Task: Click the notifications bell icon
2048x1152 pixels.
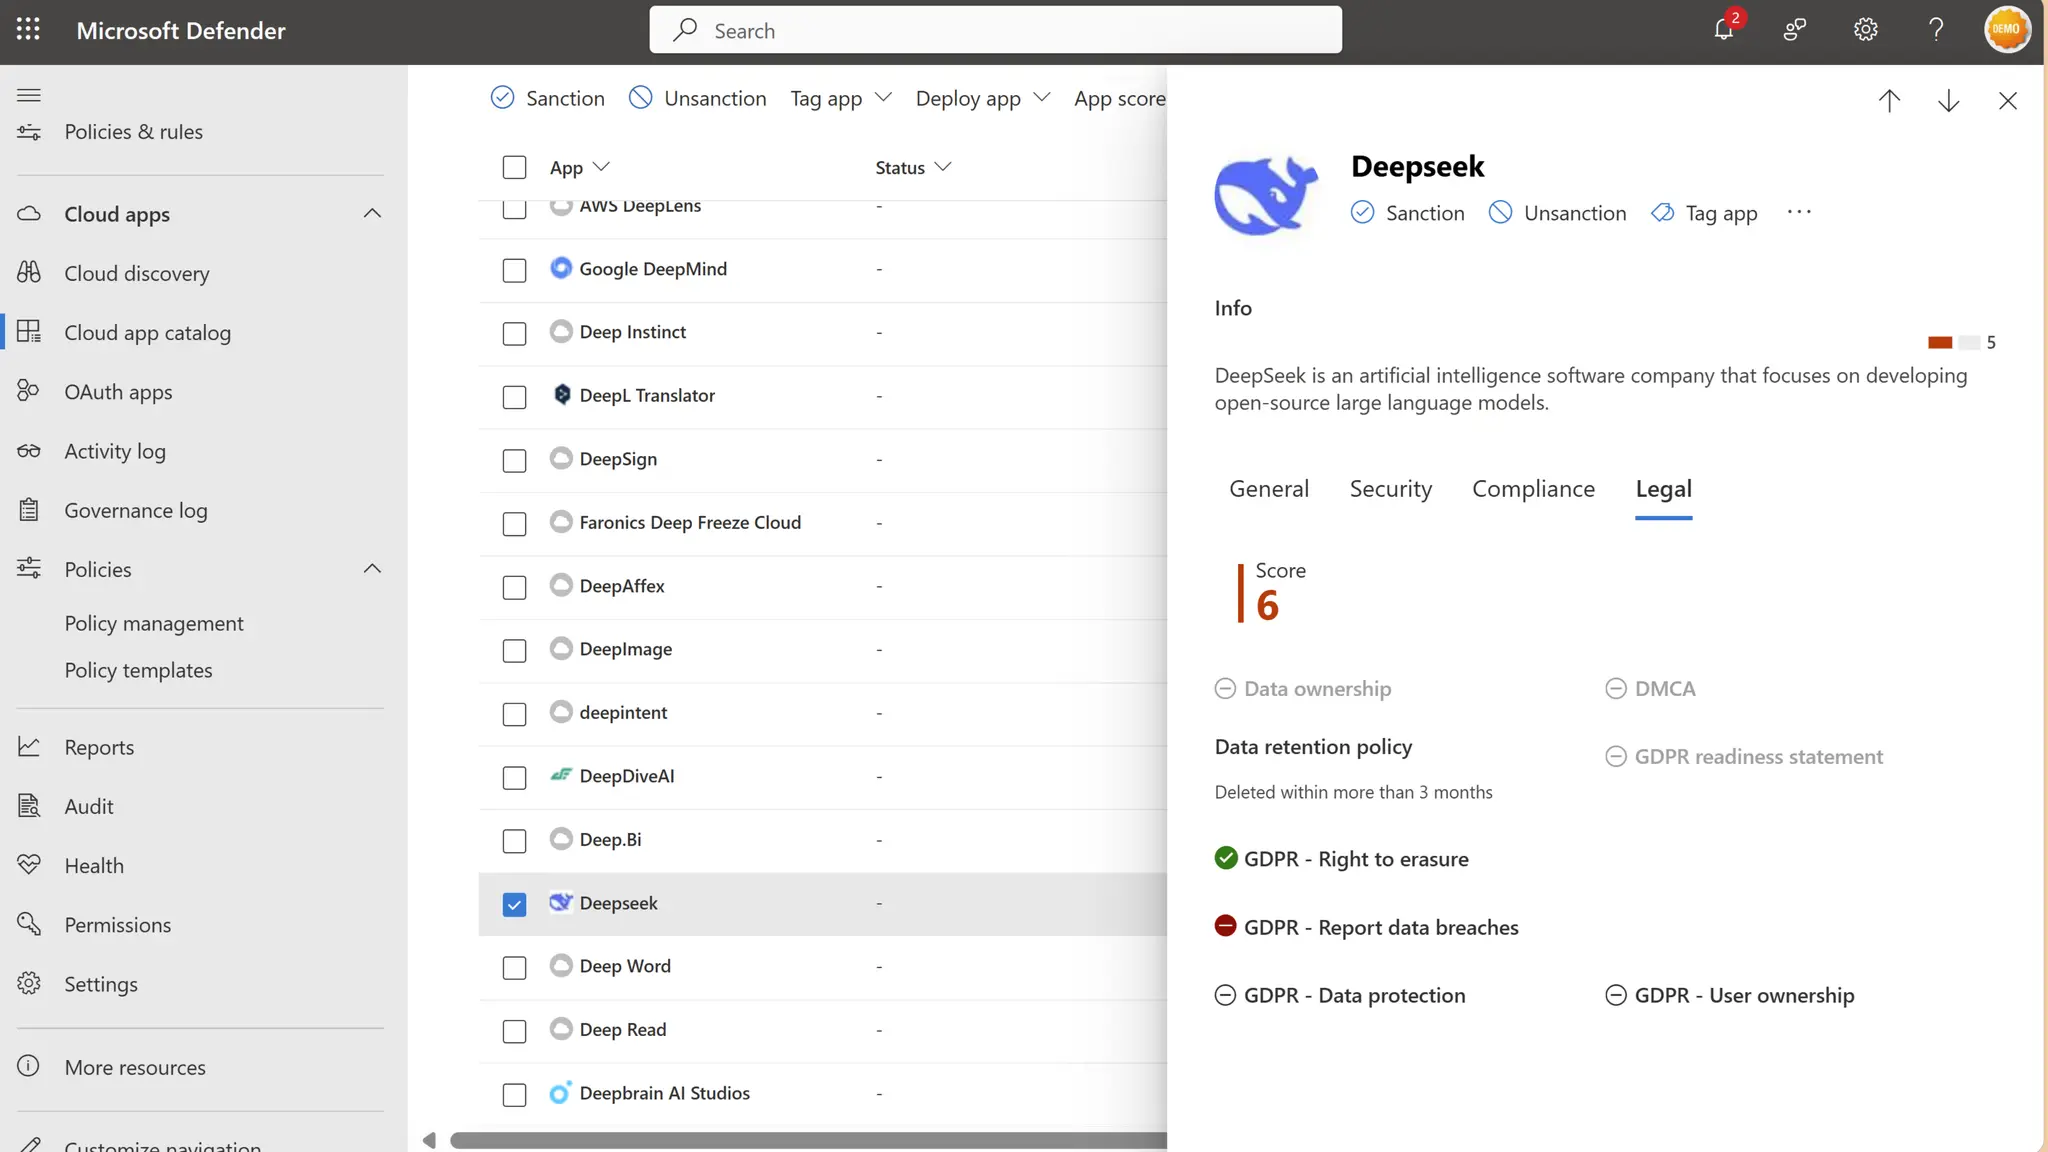Action: (1723, 30)
